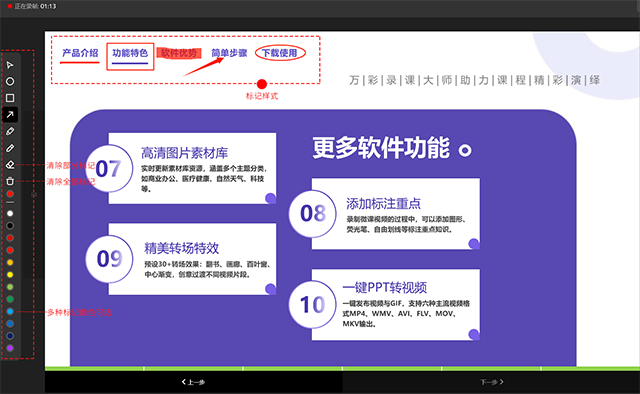Select the pencil freehand tool

pyautogui.click(x=10, y=148)
